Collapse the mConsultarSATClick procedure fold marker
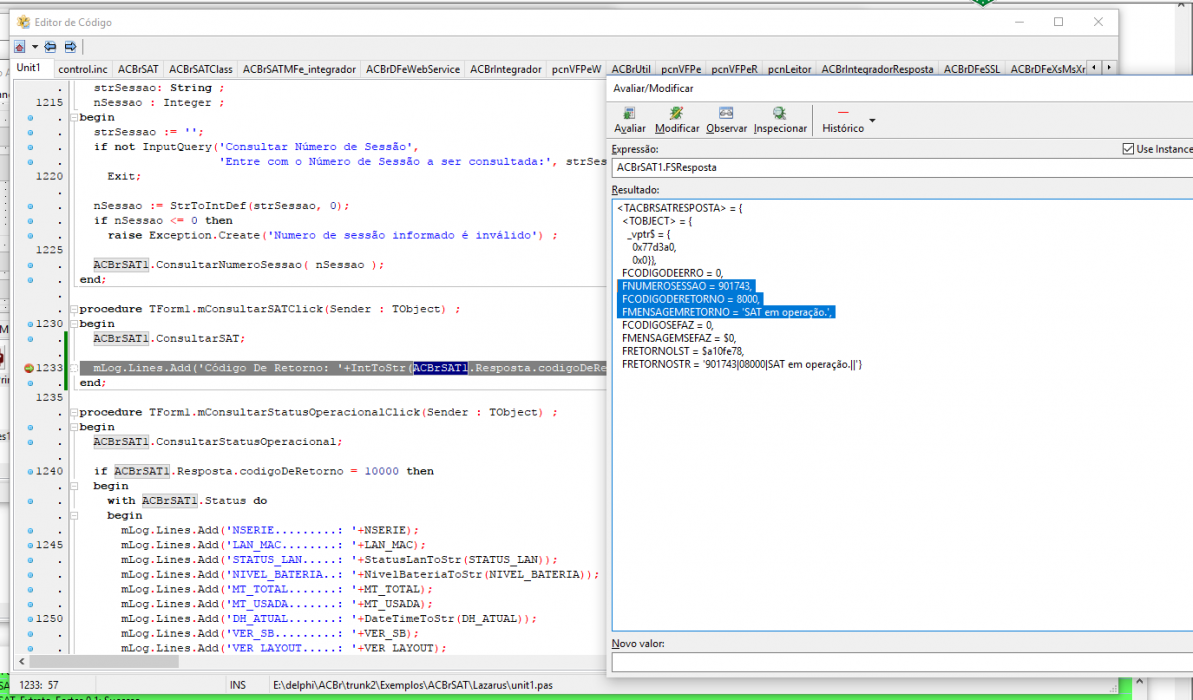Viewport: 1193px width, 700px height. pos(74,309)
